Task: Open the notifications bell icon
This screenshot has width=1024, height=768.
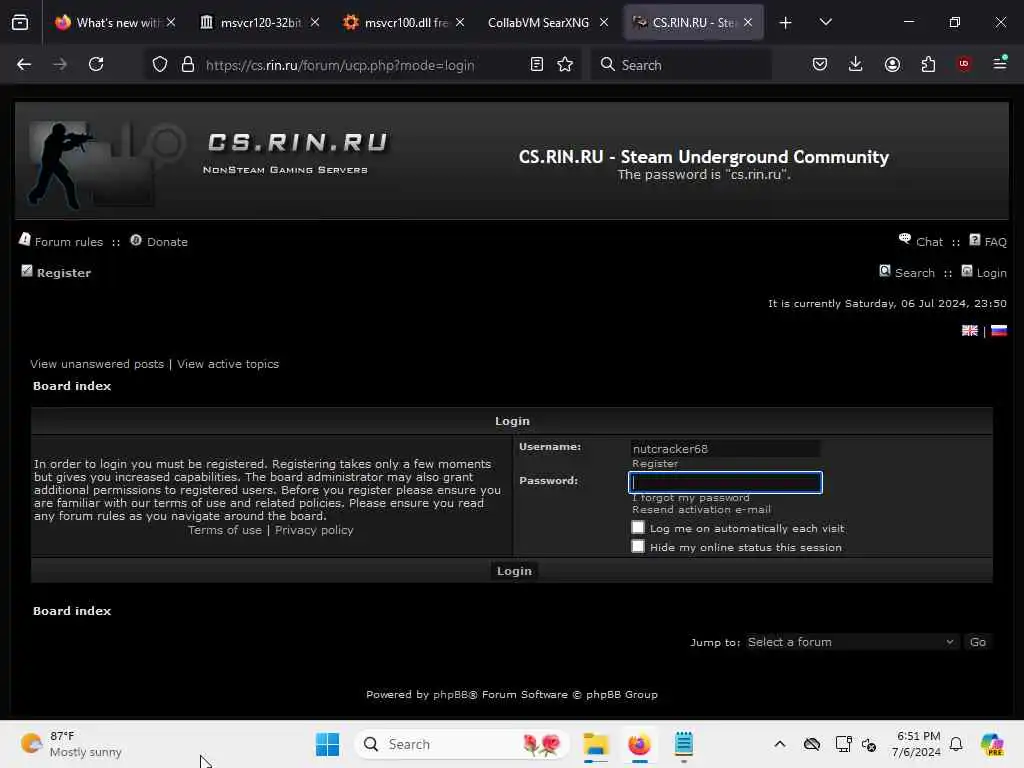Action: [956, 744]
